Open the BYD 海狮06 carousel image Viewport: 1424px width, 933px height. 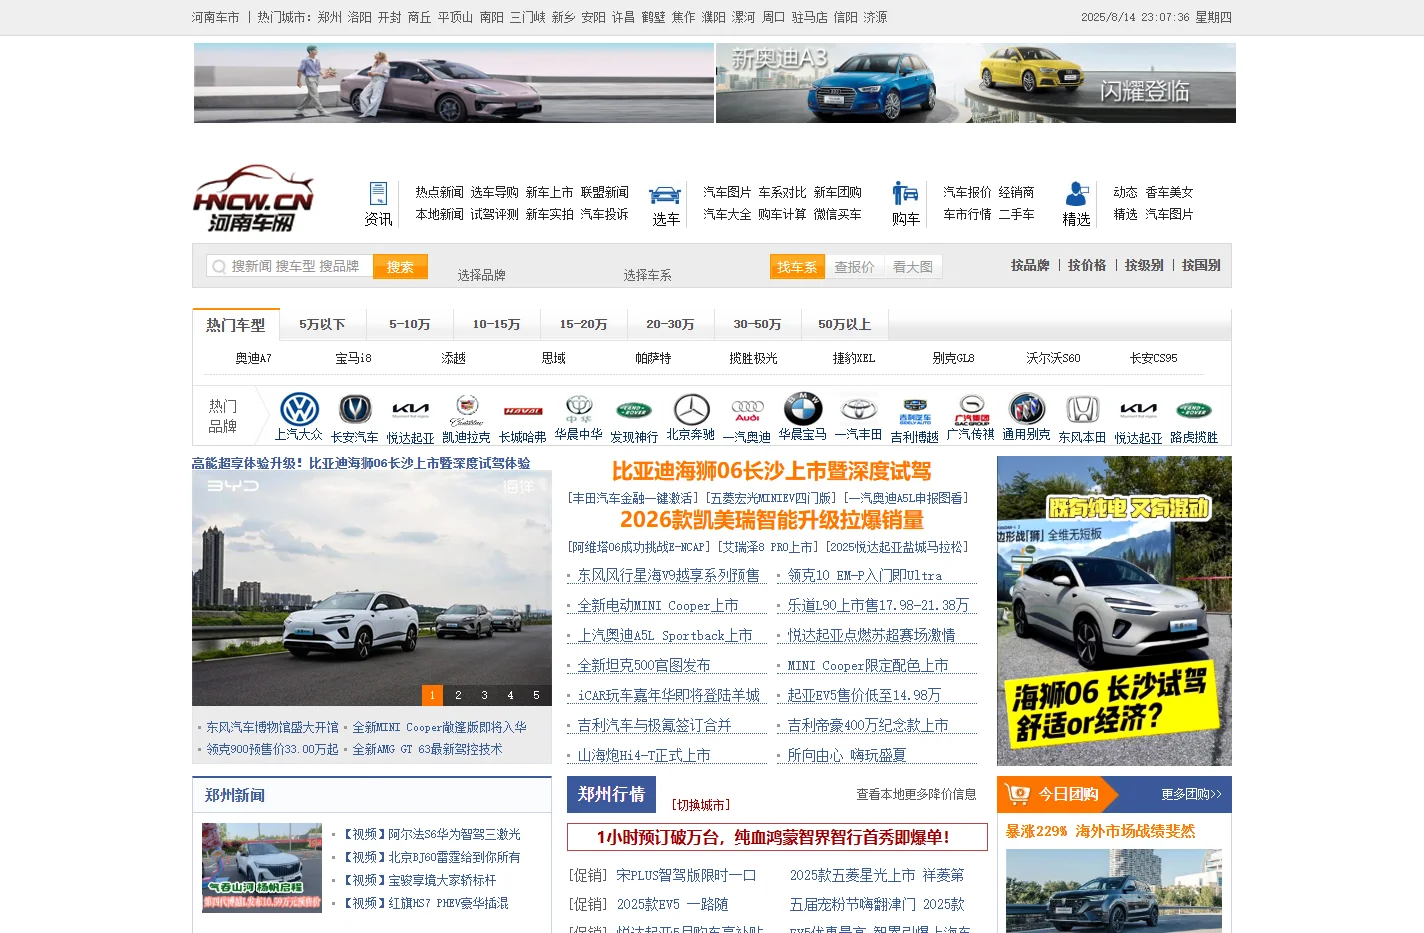pyautogui.click(x=372, y=589)
